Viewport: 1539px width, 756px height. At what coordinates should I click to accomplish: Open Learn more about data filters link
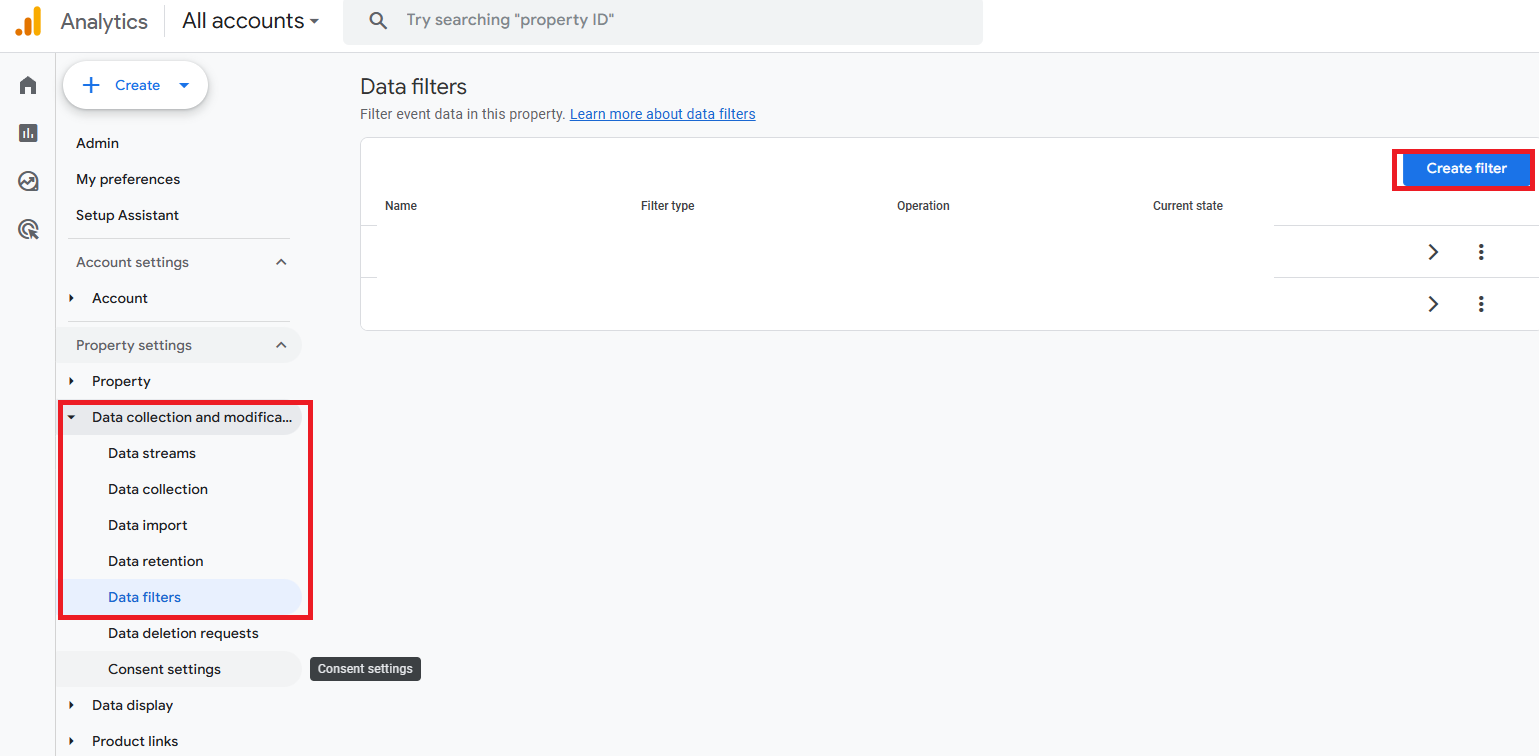pyautogui.click(x=662, y=114)
